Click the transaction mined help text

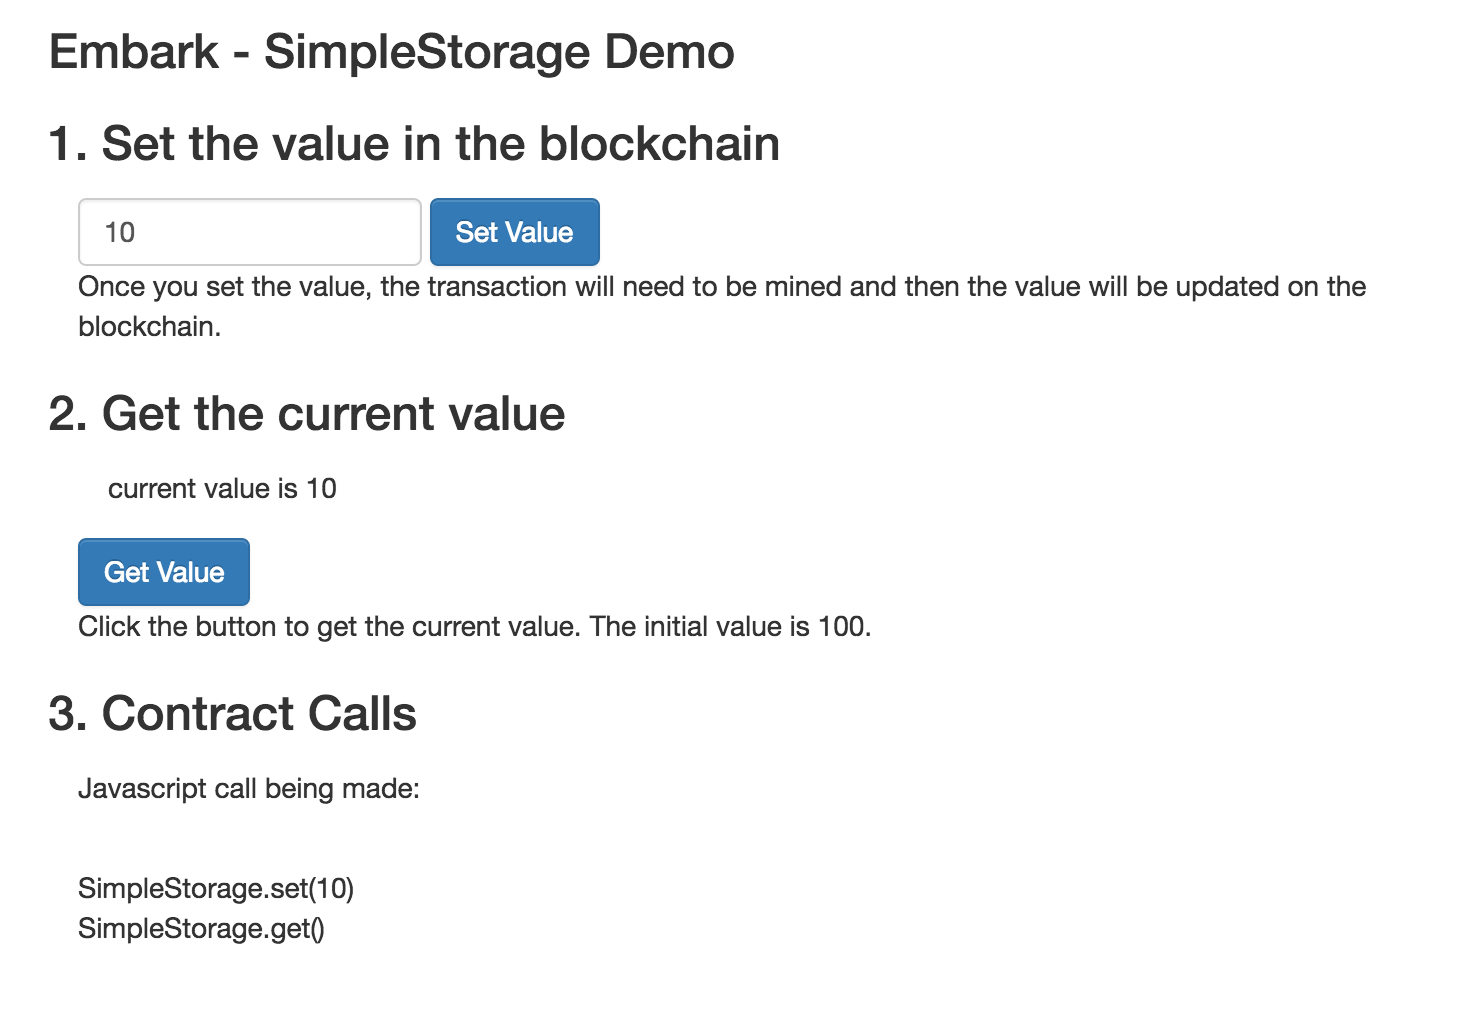[722, 306]
